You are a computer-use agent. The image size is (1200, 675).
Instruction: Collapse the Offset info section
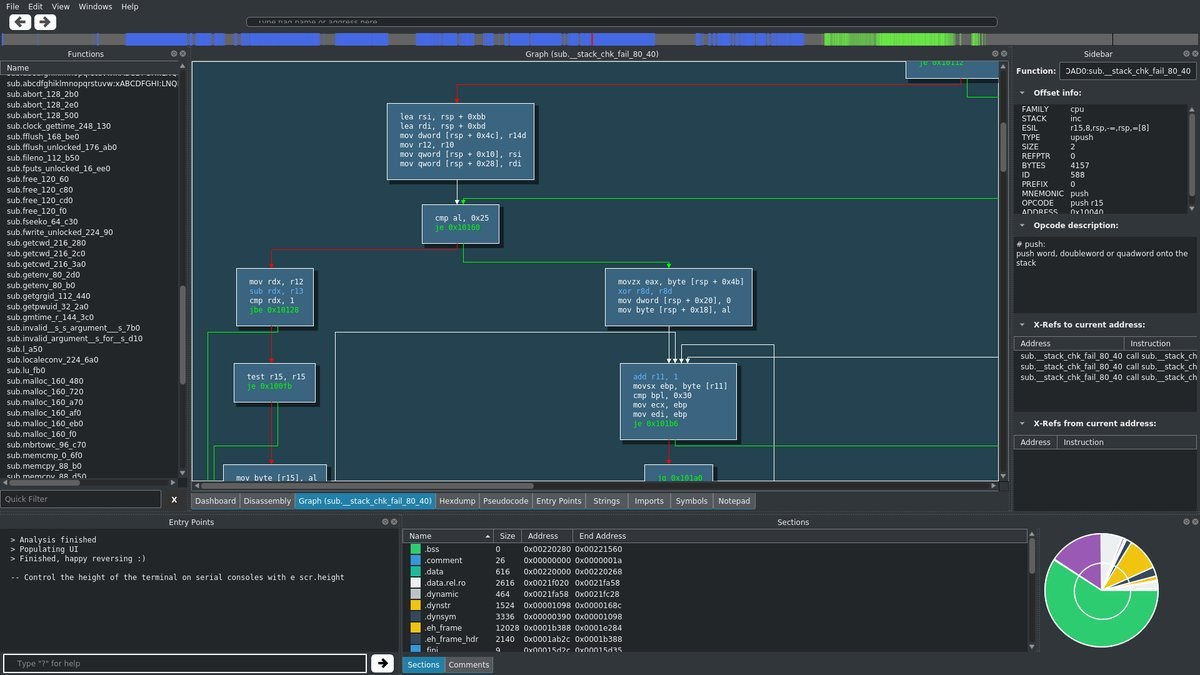1022,93
